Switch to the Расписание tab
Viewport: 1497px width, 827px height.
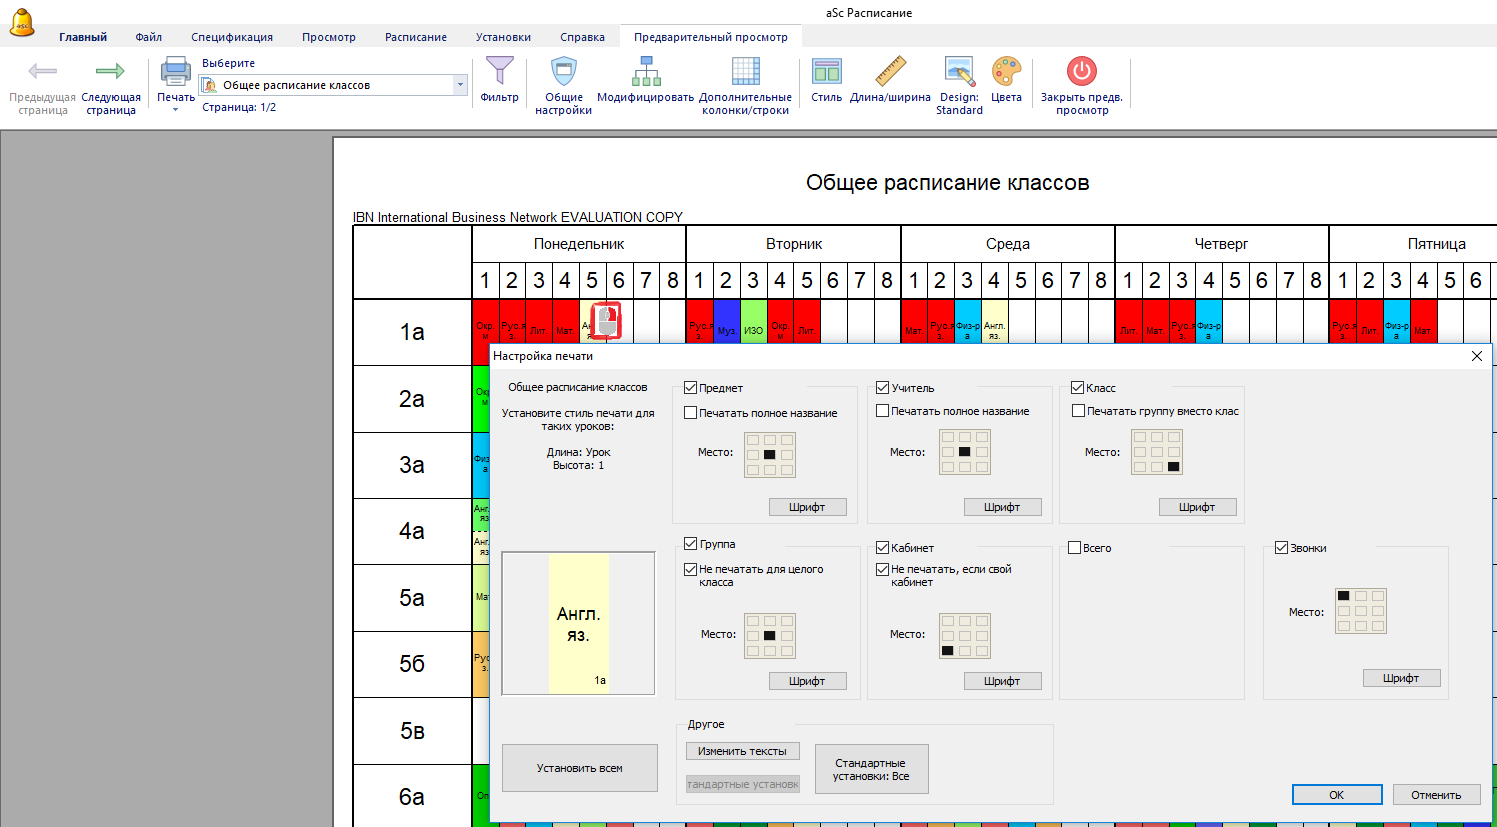(416, 37)
